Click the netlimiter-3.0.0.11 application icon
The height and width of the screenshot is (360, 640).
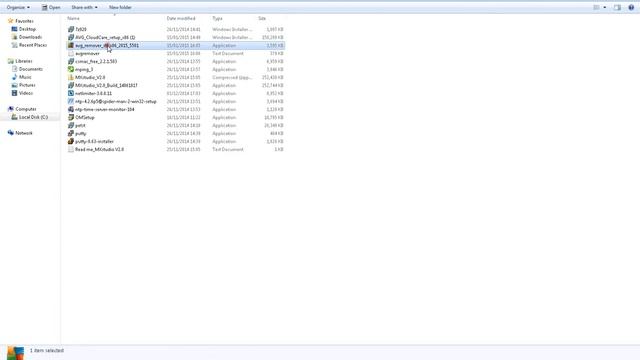click(71, 93)
